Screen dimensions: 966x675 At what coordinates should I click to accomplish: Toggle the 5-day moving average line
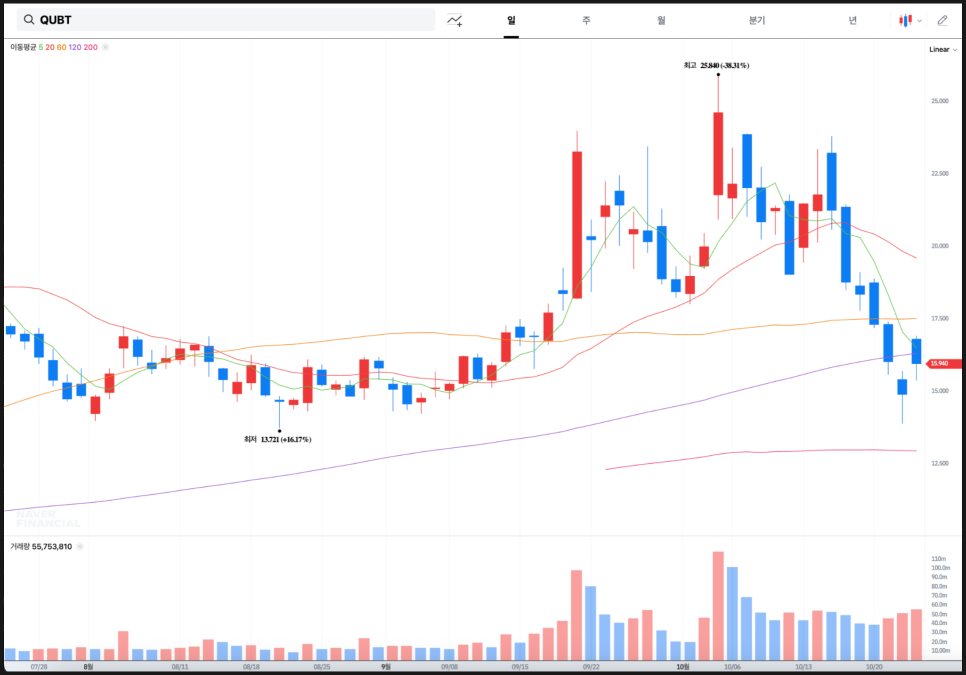pos(41,47)
